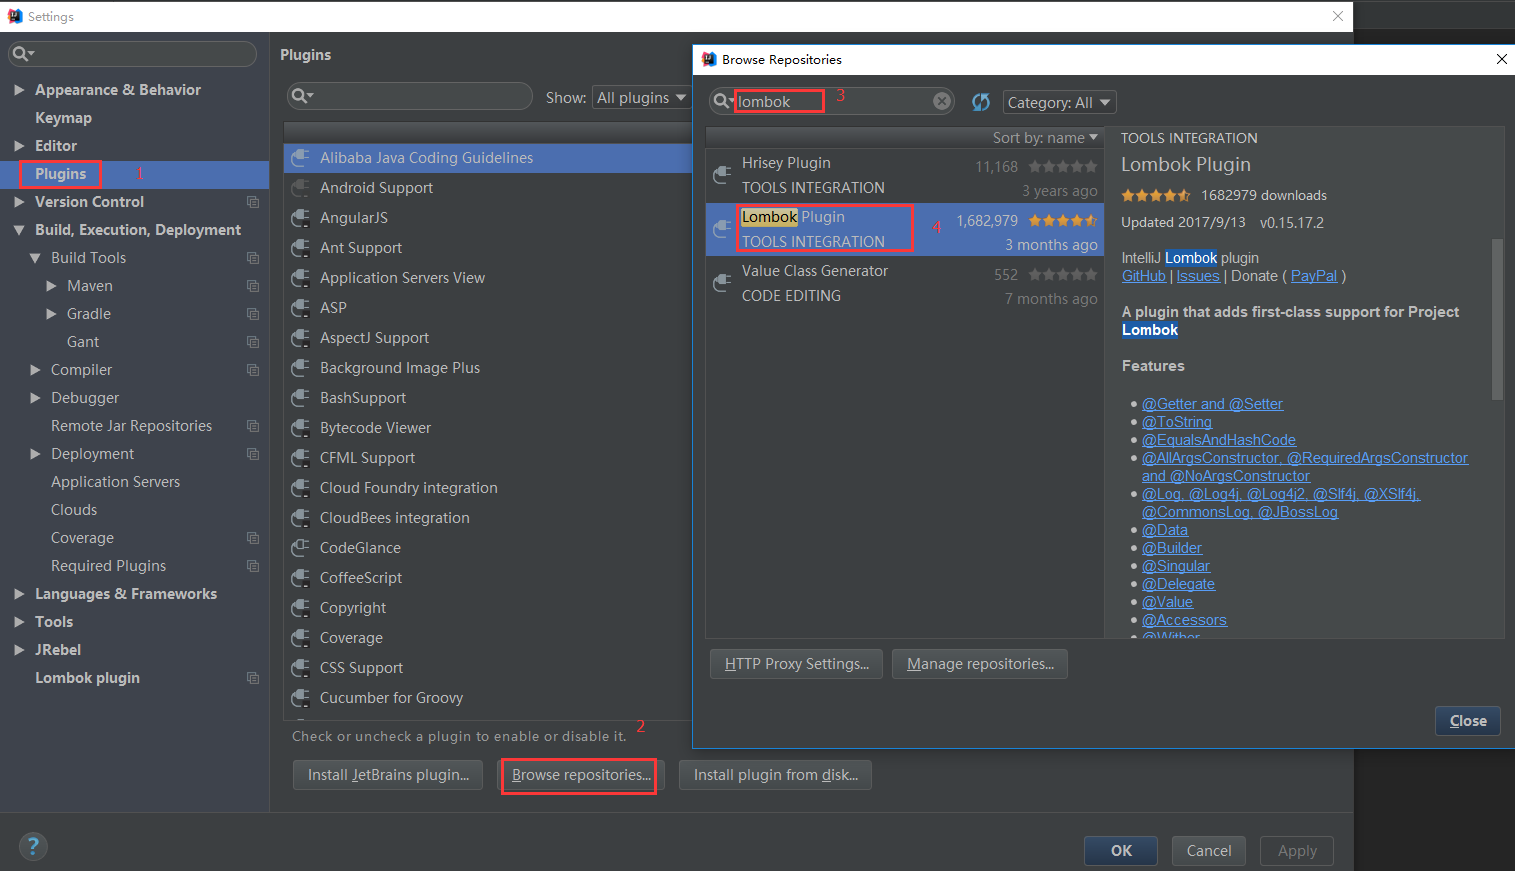Open the Issues link for Lombok

point(1198,276)
